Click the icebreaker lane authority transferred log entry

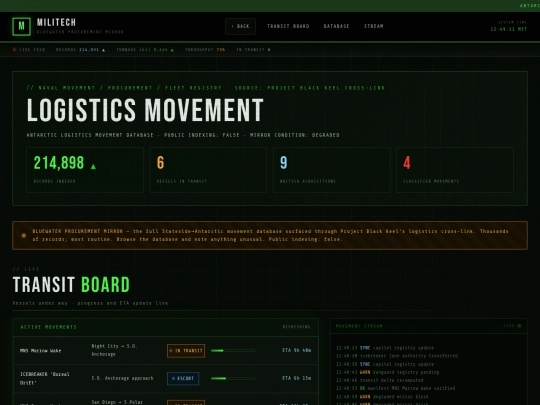[x=397, y=356]
